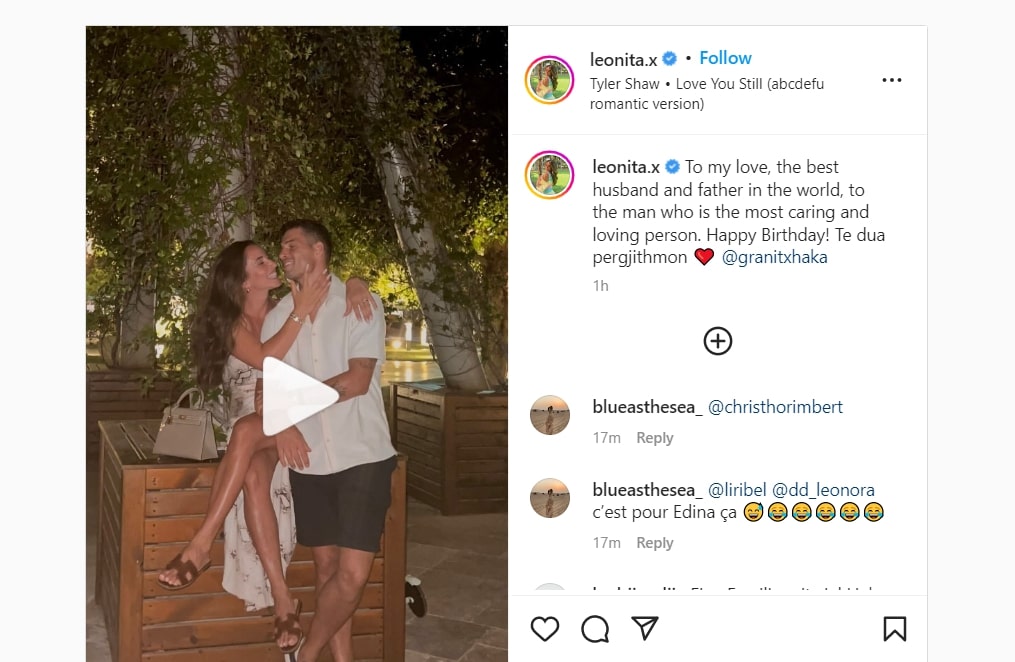Open leonita.x profile picture in header

tap(549, 81)
